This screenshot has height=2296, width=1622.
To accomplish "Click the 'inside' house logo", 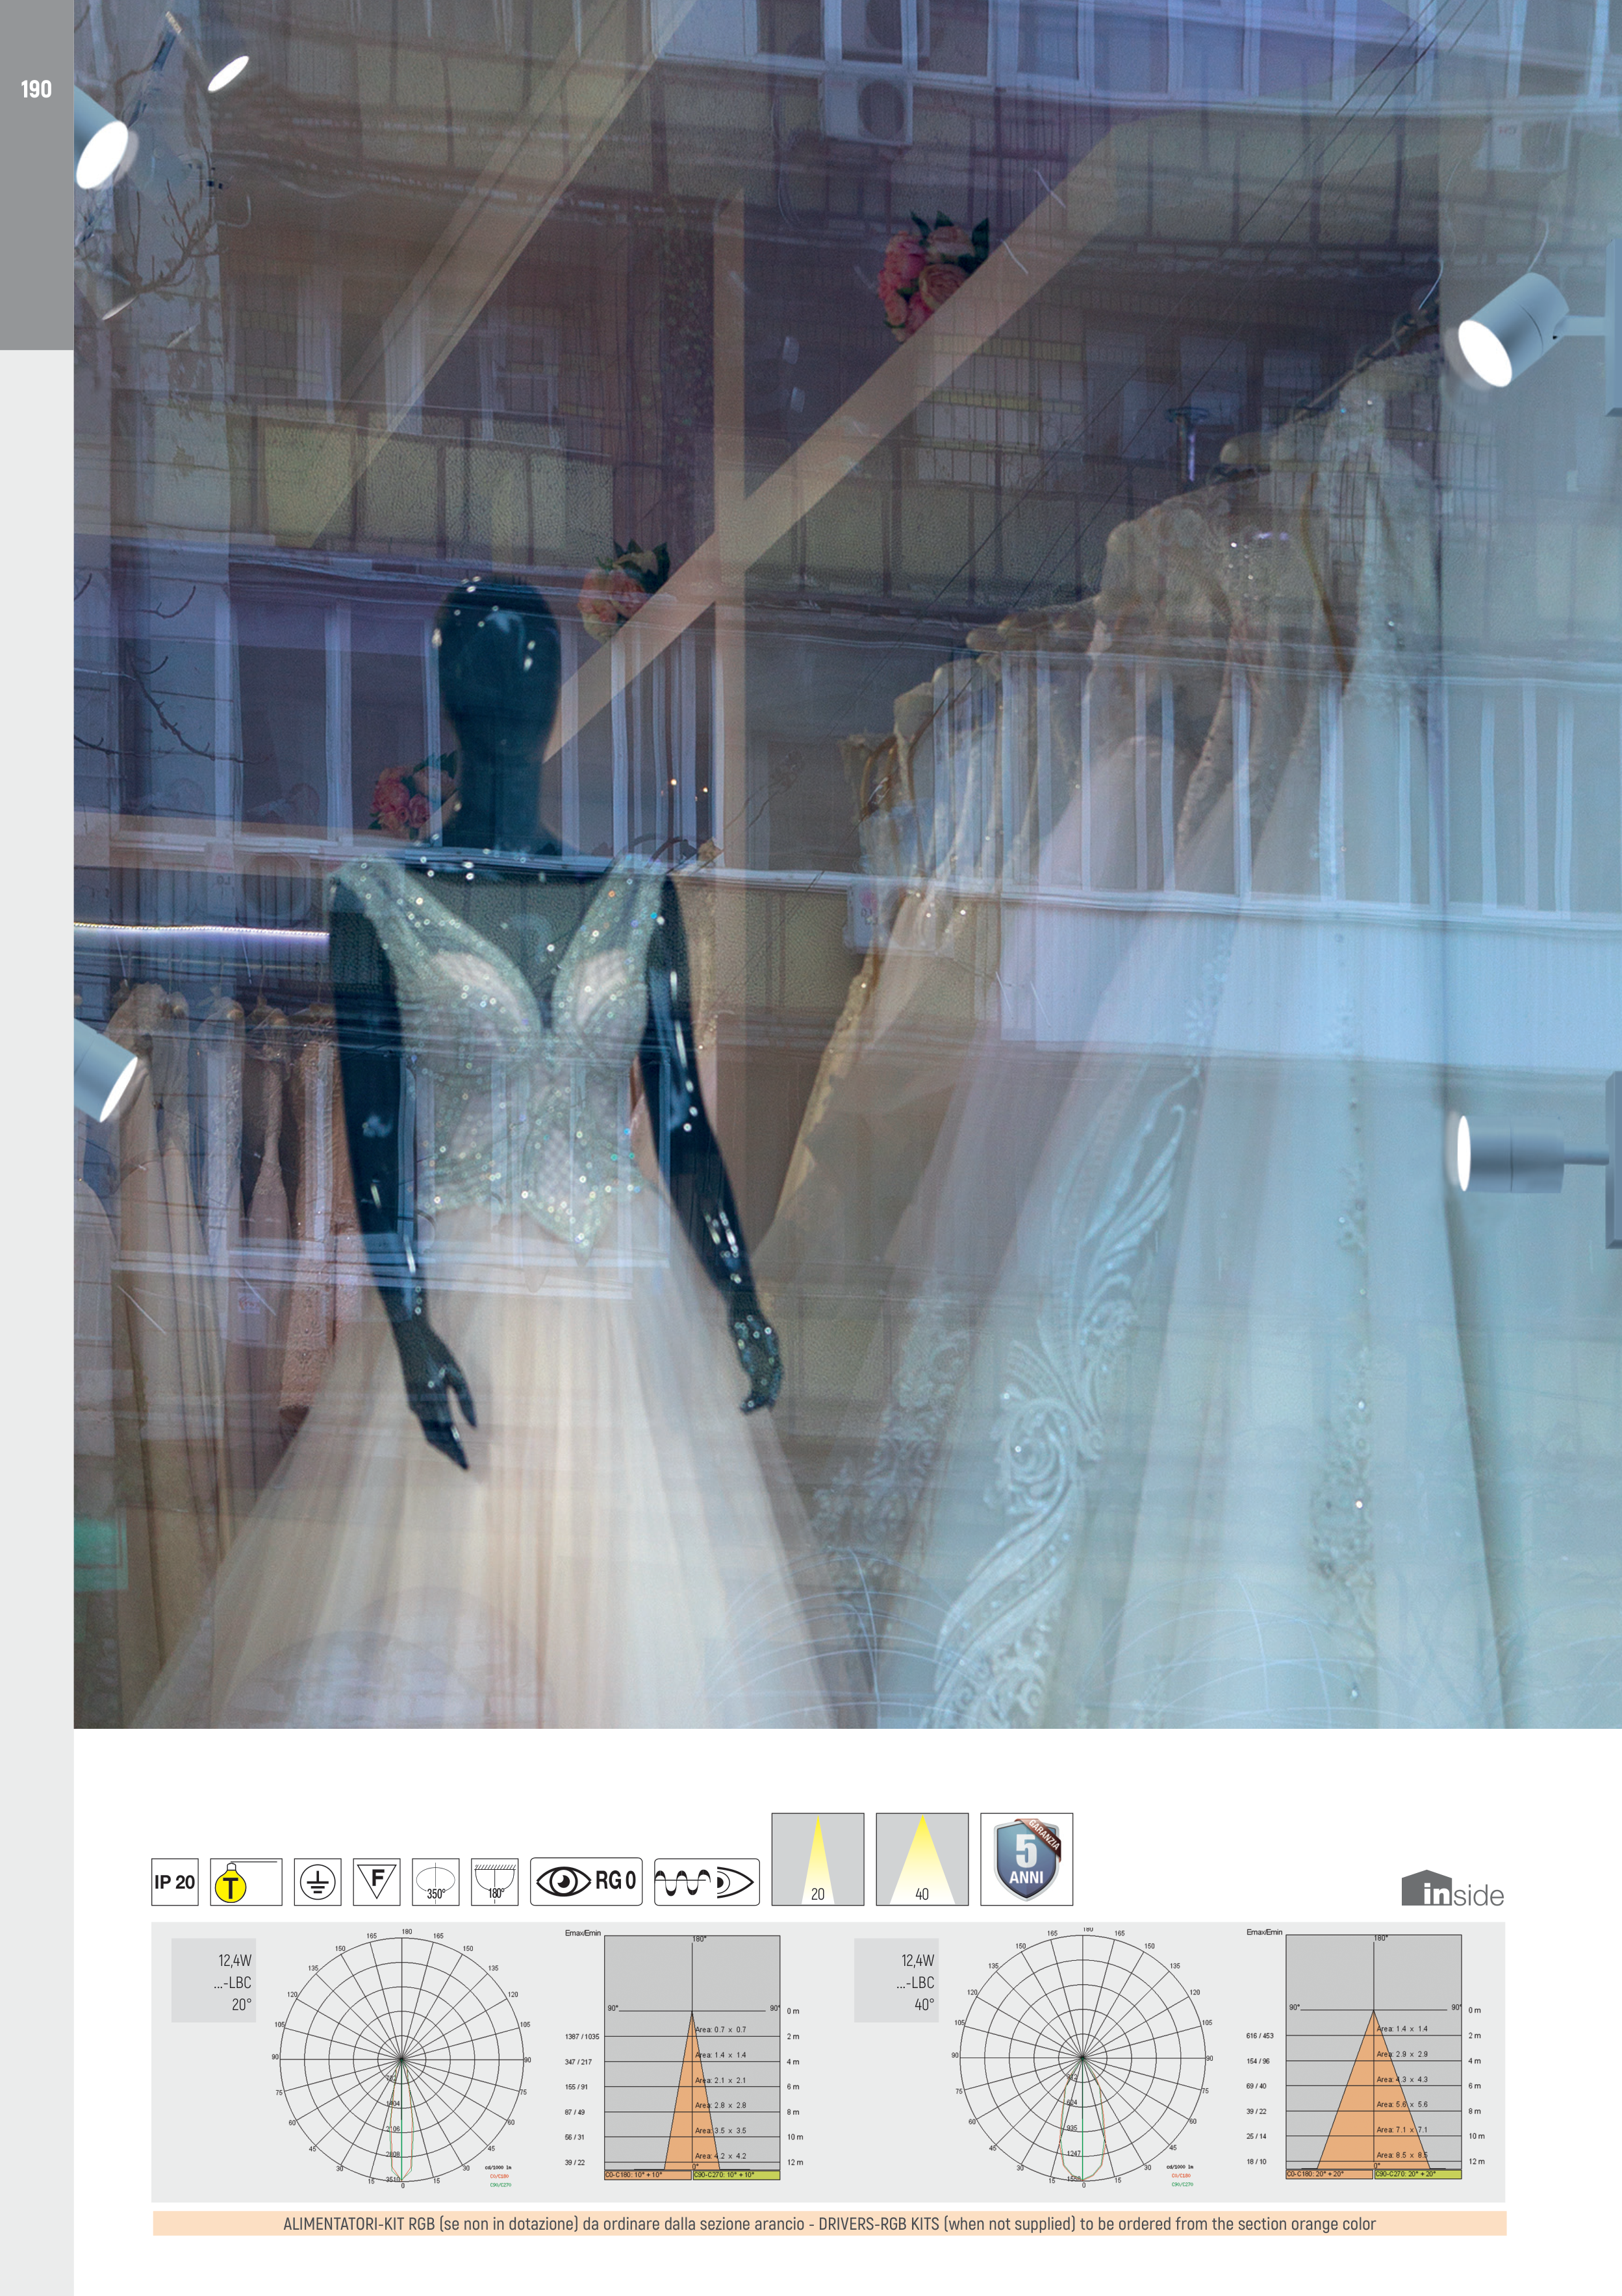I will click(1452, 1889).
